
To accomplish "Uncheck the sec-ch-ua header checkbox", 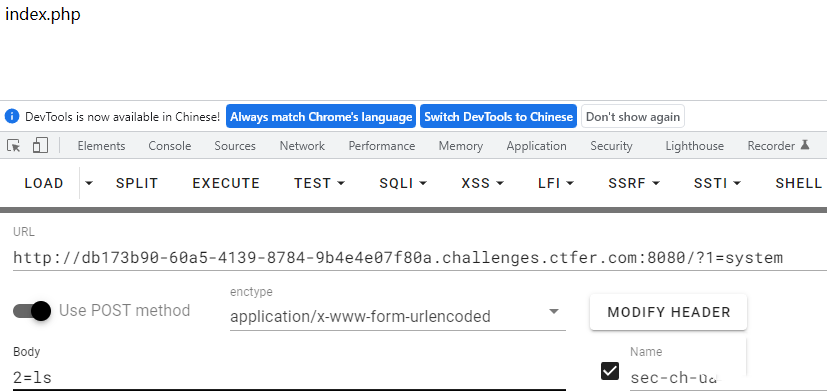I will [x=610, y=371].
